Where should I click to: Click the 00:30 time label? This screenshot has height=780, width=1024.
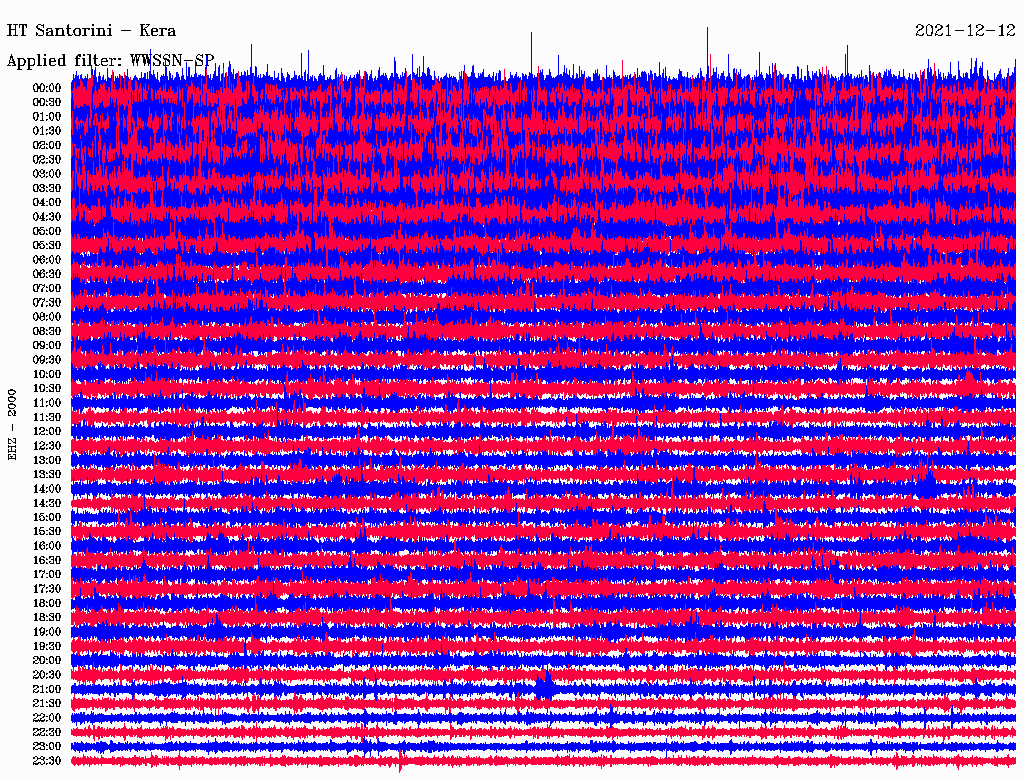click(47, 102)
